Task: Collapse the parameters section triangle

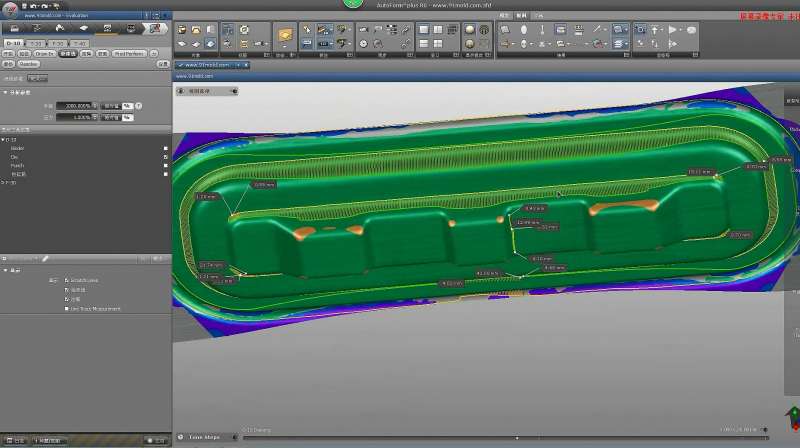Action: [5, 92]
